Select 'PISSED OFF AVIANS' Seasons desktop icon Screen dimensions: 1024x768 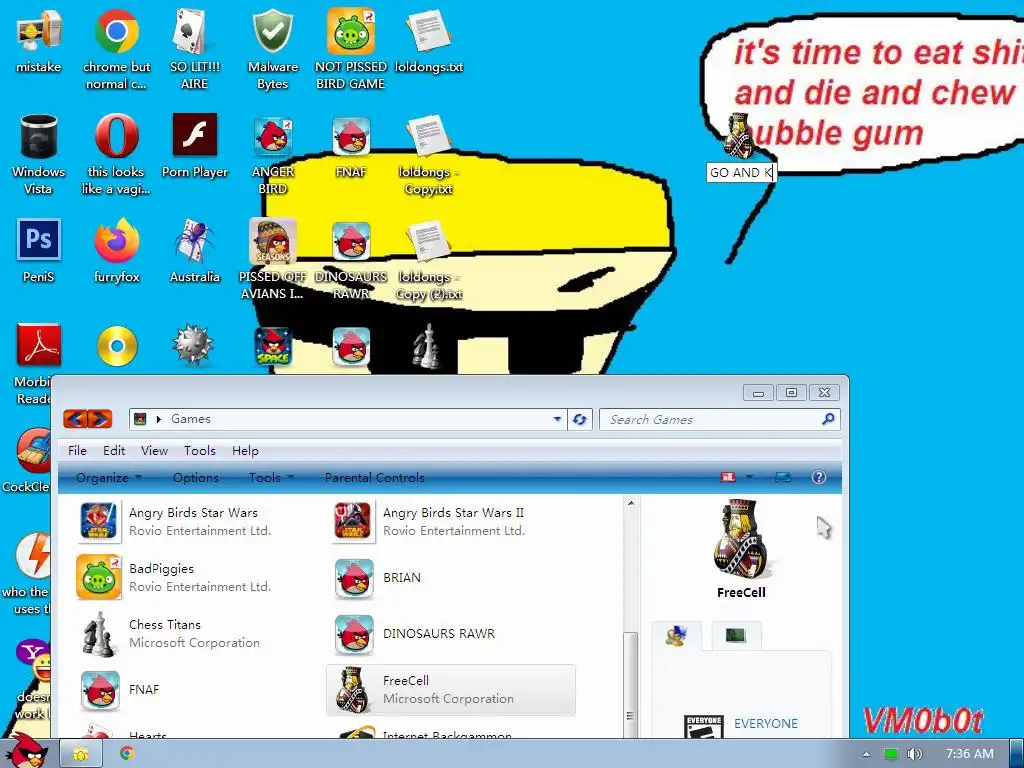(x=272, y=259)
